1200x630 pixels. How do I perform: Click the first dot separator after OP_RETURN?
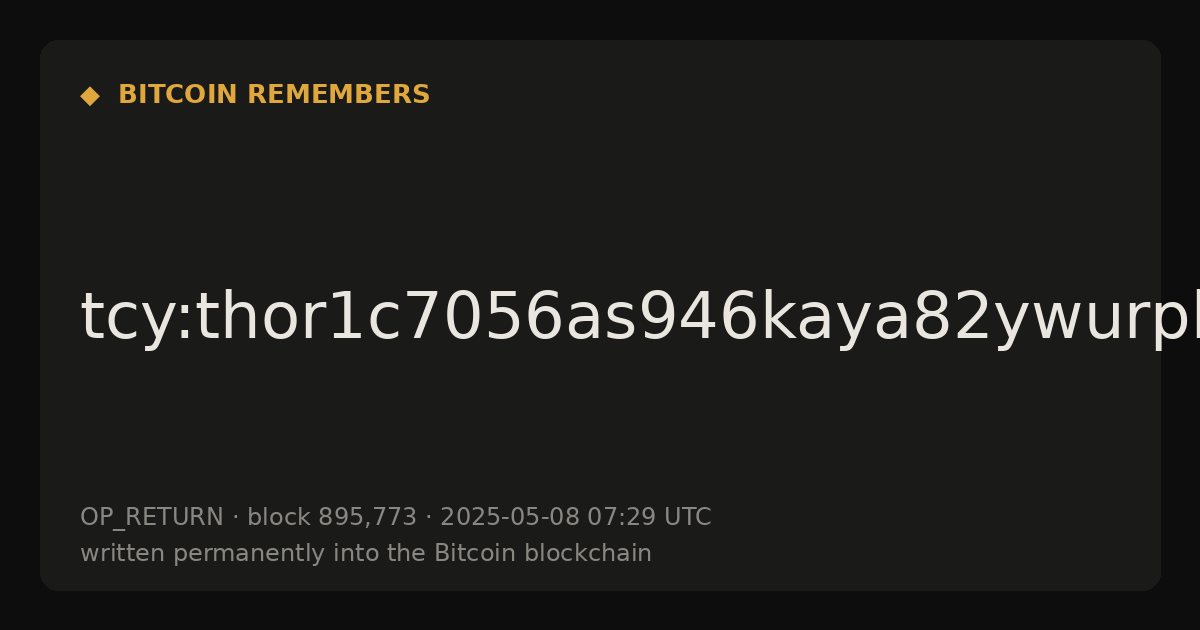(235, 518)
